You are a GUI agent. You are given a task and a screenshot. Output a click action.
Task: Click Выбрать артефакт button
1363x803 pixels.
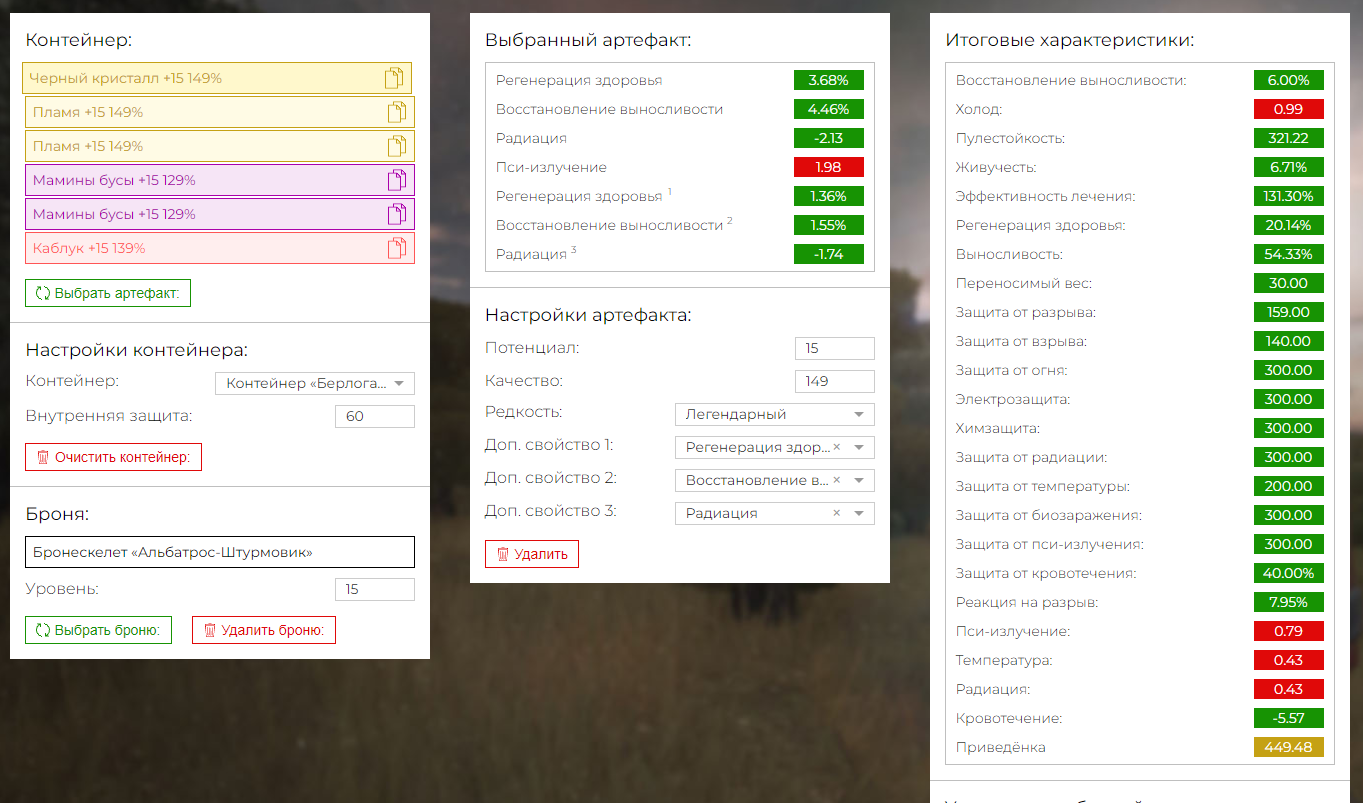click(x=108, y=293)
